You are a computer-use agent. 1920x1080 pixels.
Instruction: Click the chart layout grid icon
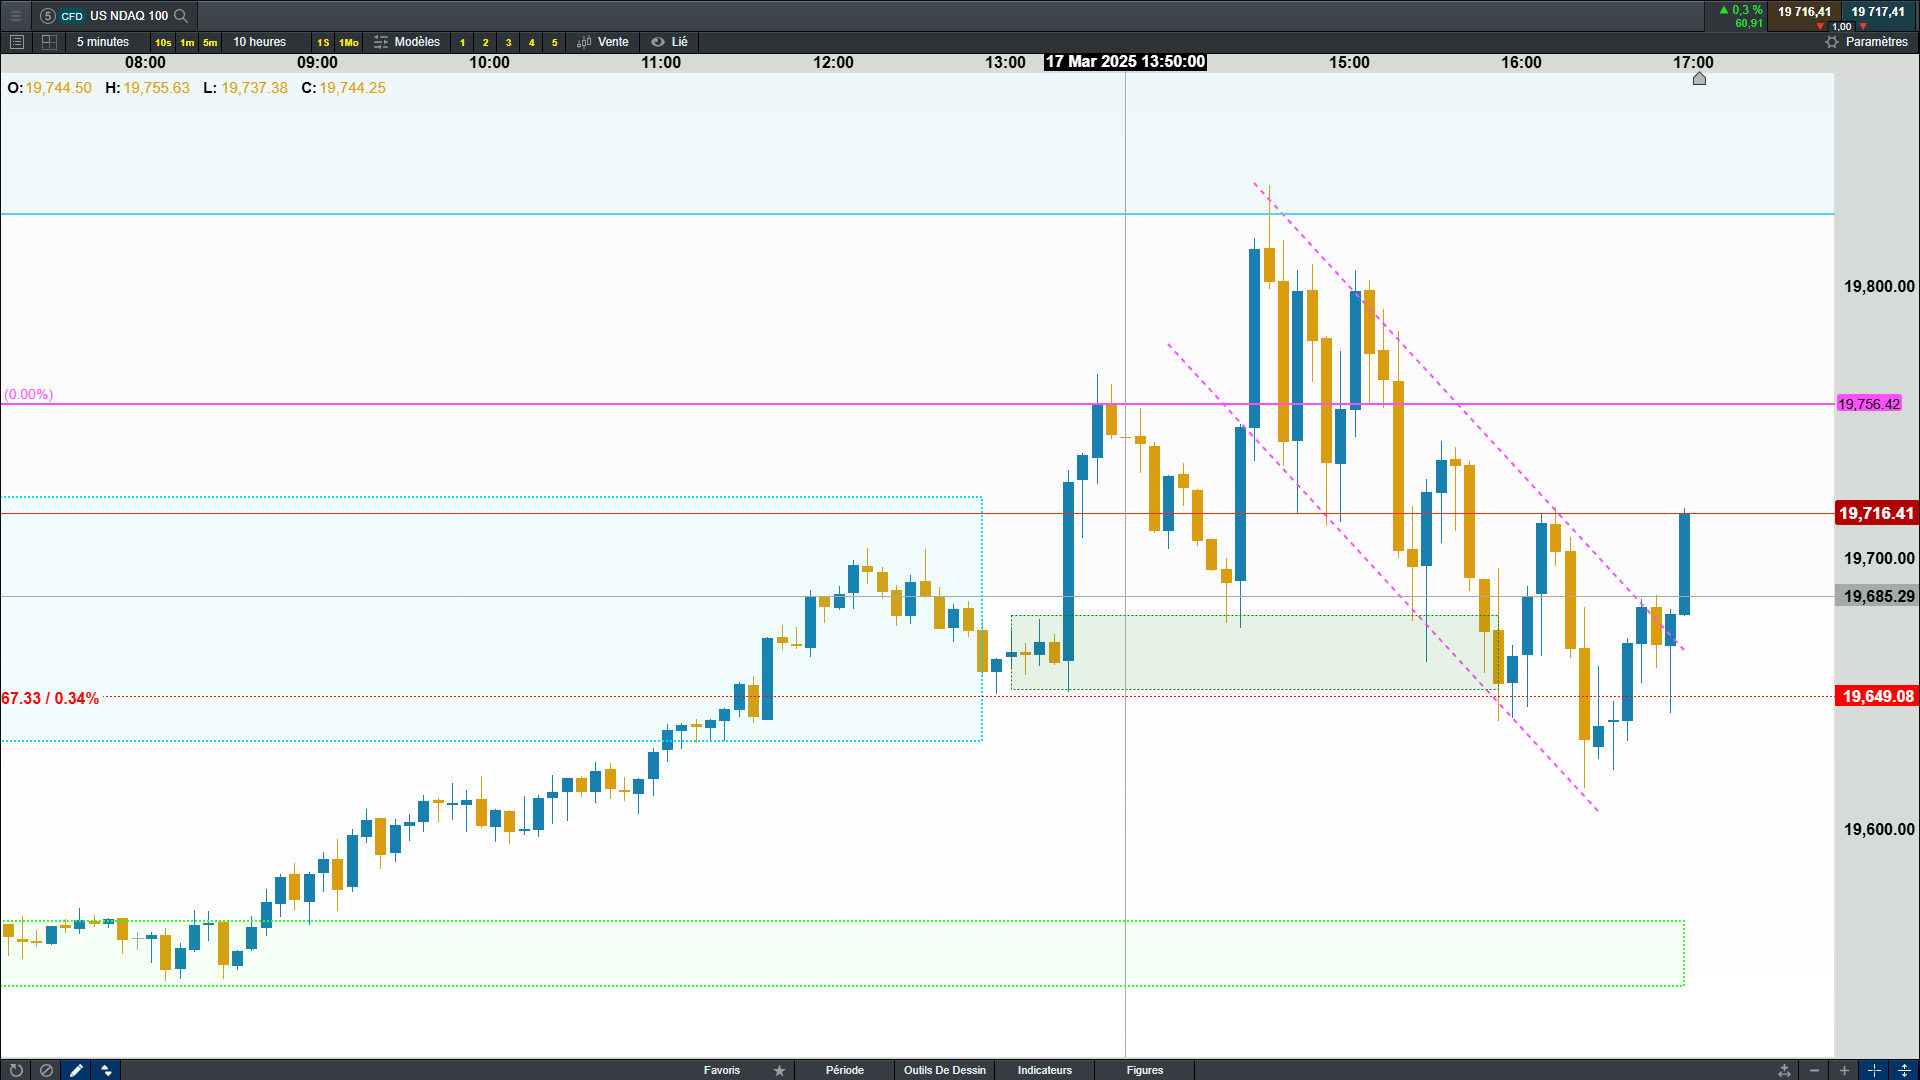pos(49,42)
